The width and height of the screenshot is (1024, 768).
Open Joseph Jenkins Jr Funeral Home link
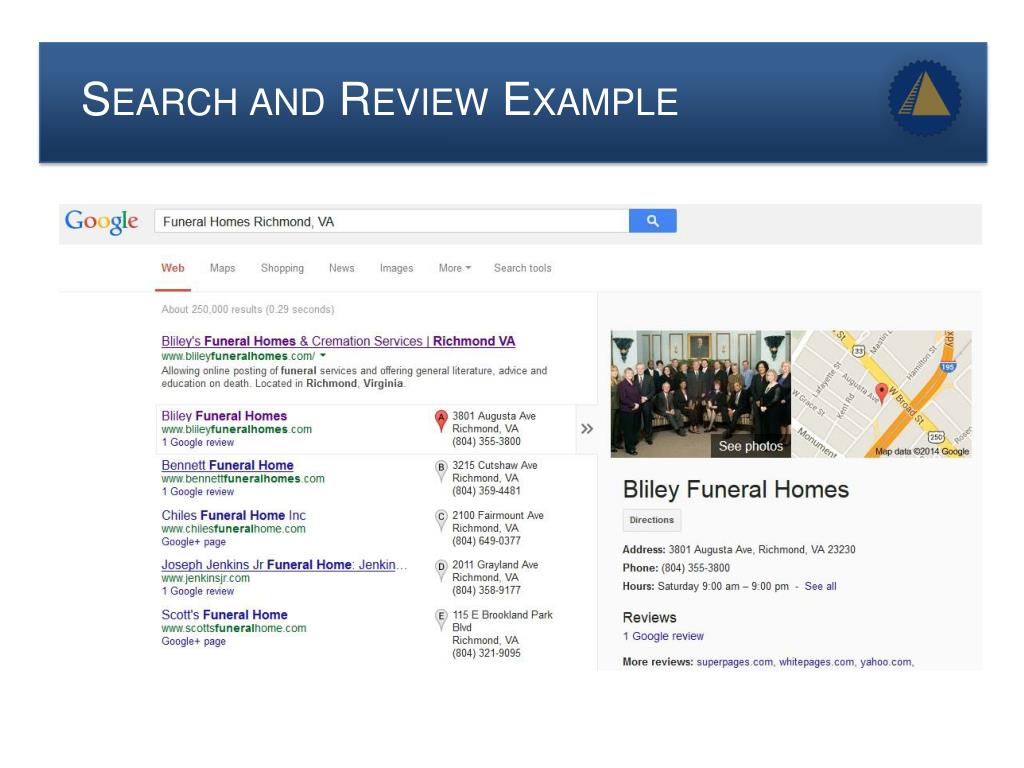[x=284, y=565]
